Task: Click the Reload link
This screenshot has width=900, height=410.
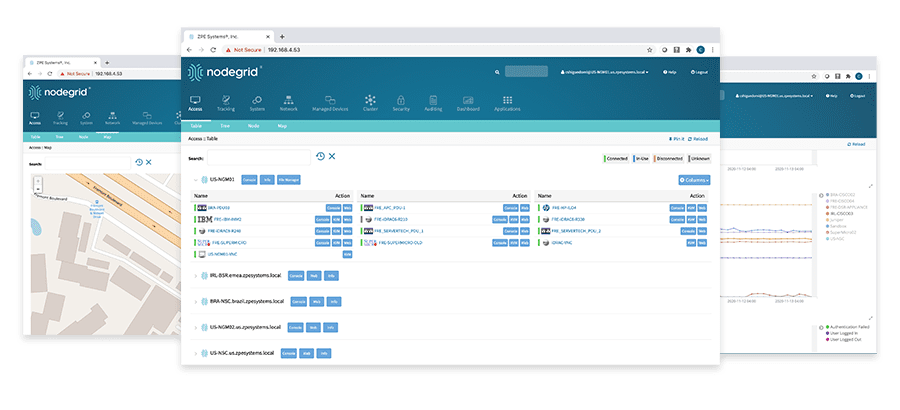Action: 699,139
